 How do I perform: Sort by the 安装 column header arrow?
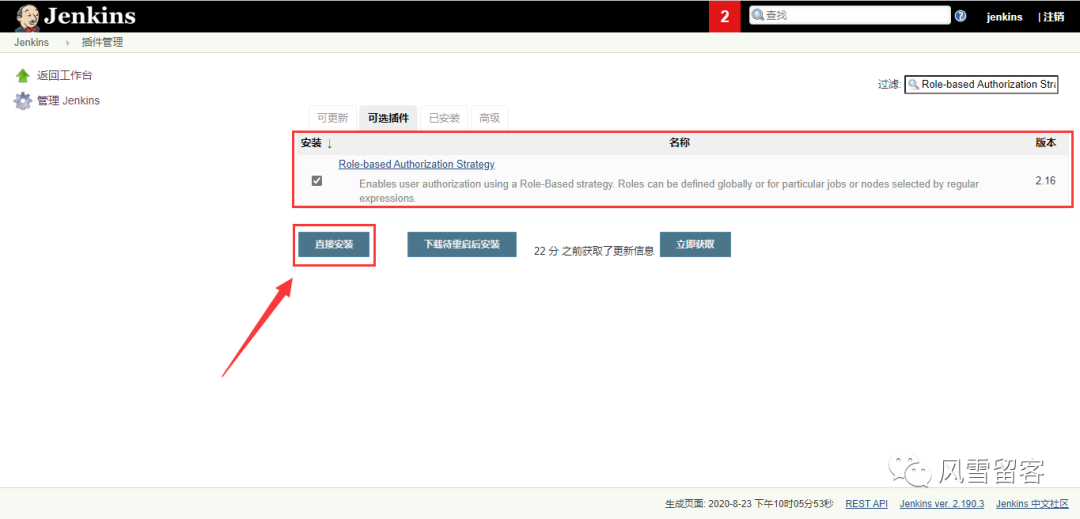(x=329, y=143)
